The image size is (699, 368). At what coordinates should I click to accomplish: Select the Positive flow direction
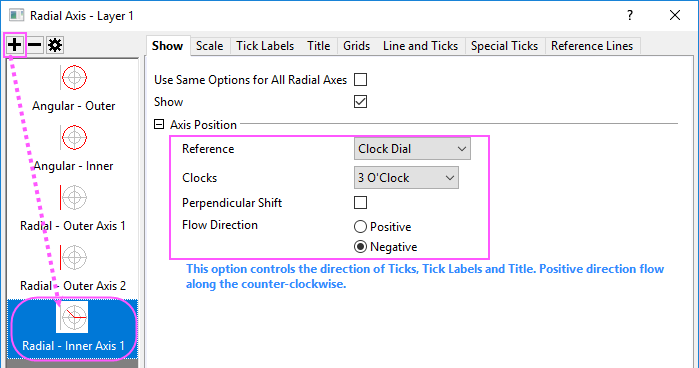coord(360,227)
